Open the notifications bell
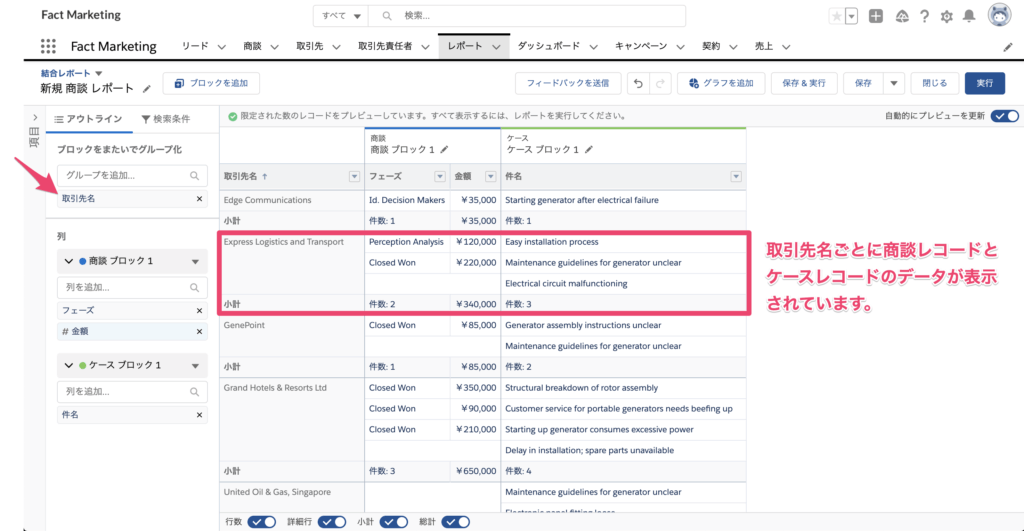The width and height of the screenshot is (1024, 531). (x=969, y=16)
